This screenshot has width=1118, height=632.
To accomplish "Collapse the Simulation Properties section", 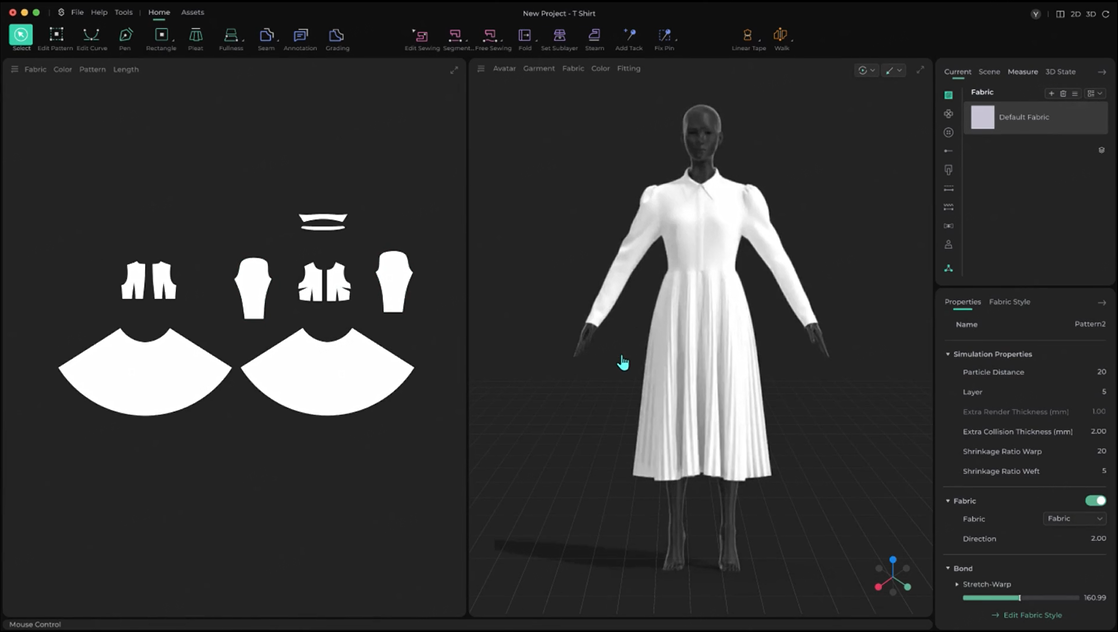I will 948,353.
